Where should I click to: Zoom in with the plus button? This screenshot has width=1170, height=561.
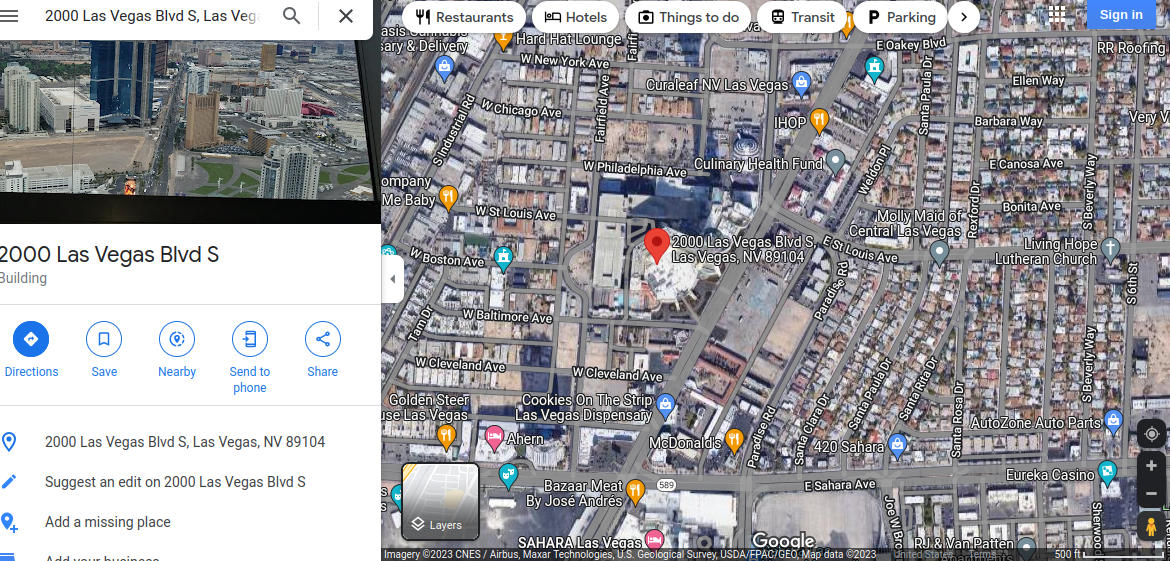click(x=1151, y=466)
